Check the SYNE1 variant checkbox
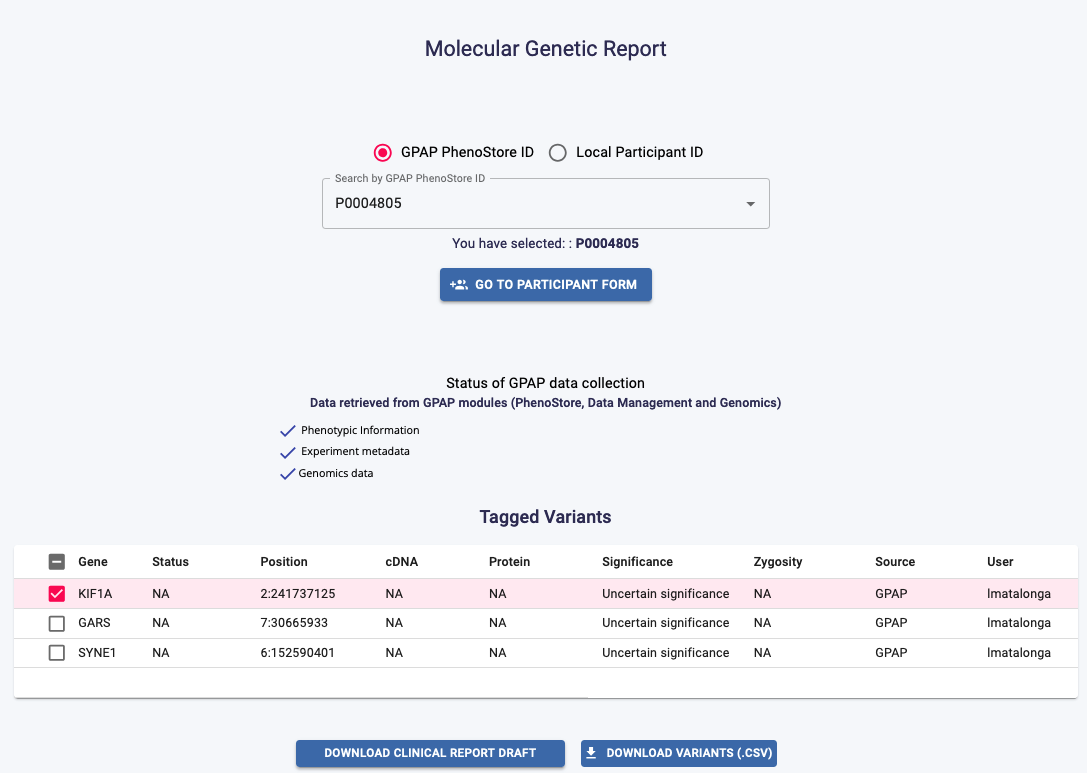Viewport: 1087px width, 773px height. (x=58, y=652)
